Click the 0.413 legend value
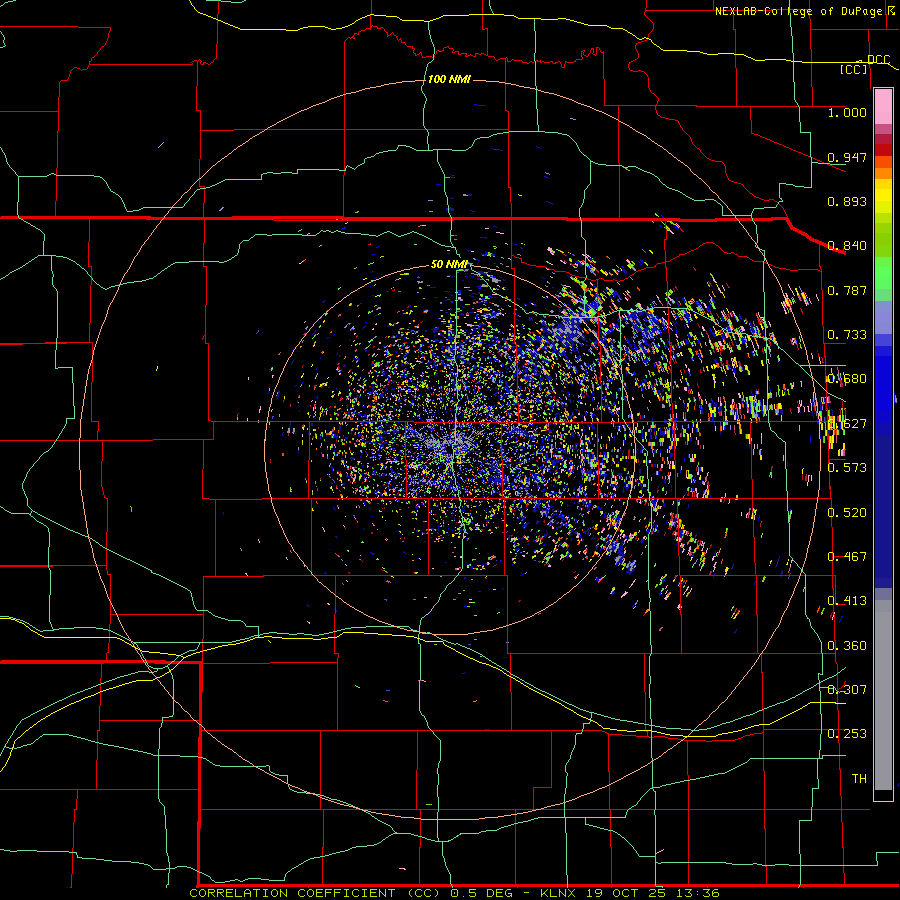 tap(847, 600)
